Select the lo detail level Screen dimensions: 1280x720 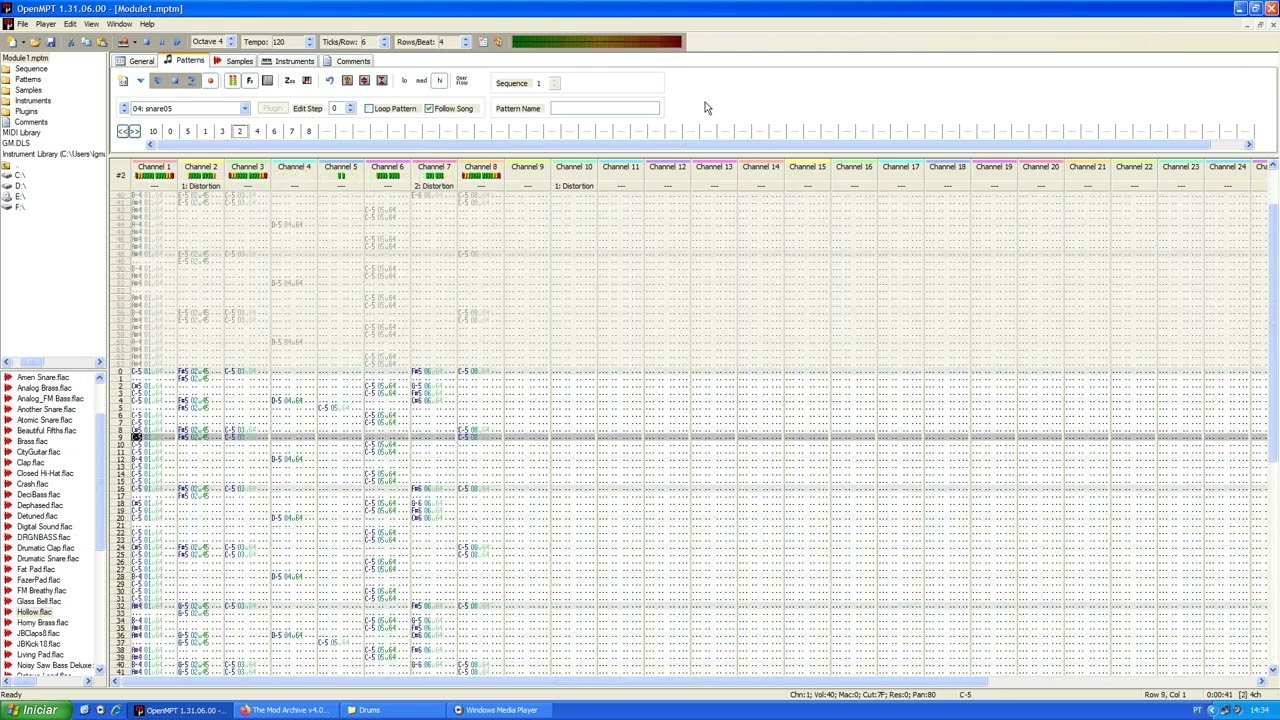pos(404,81)
